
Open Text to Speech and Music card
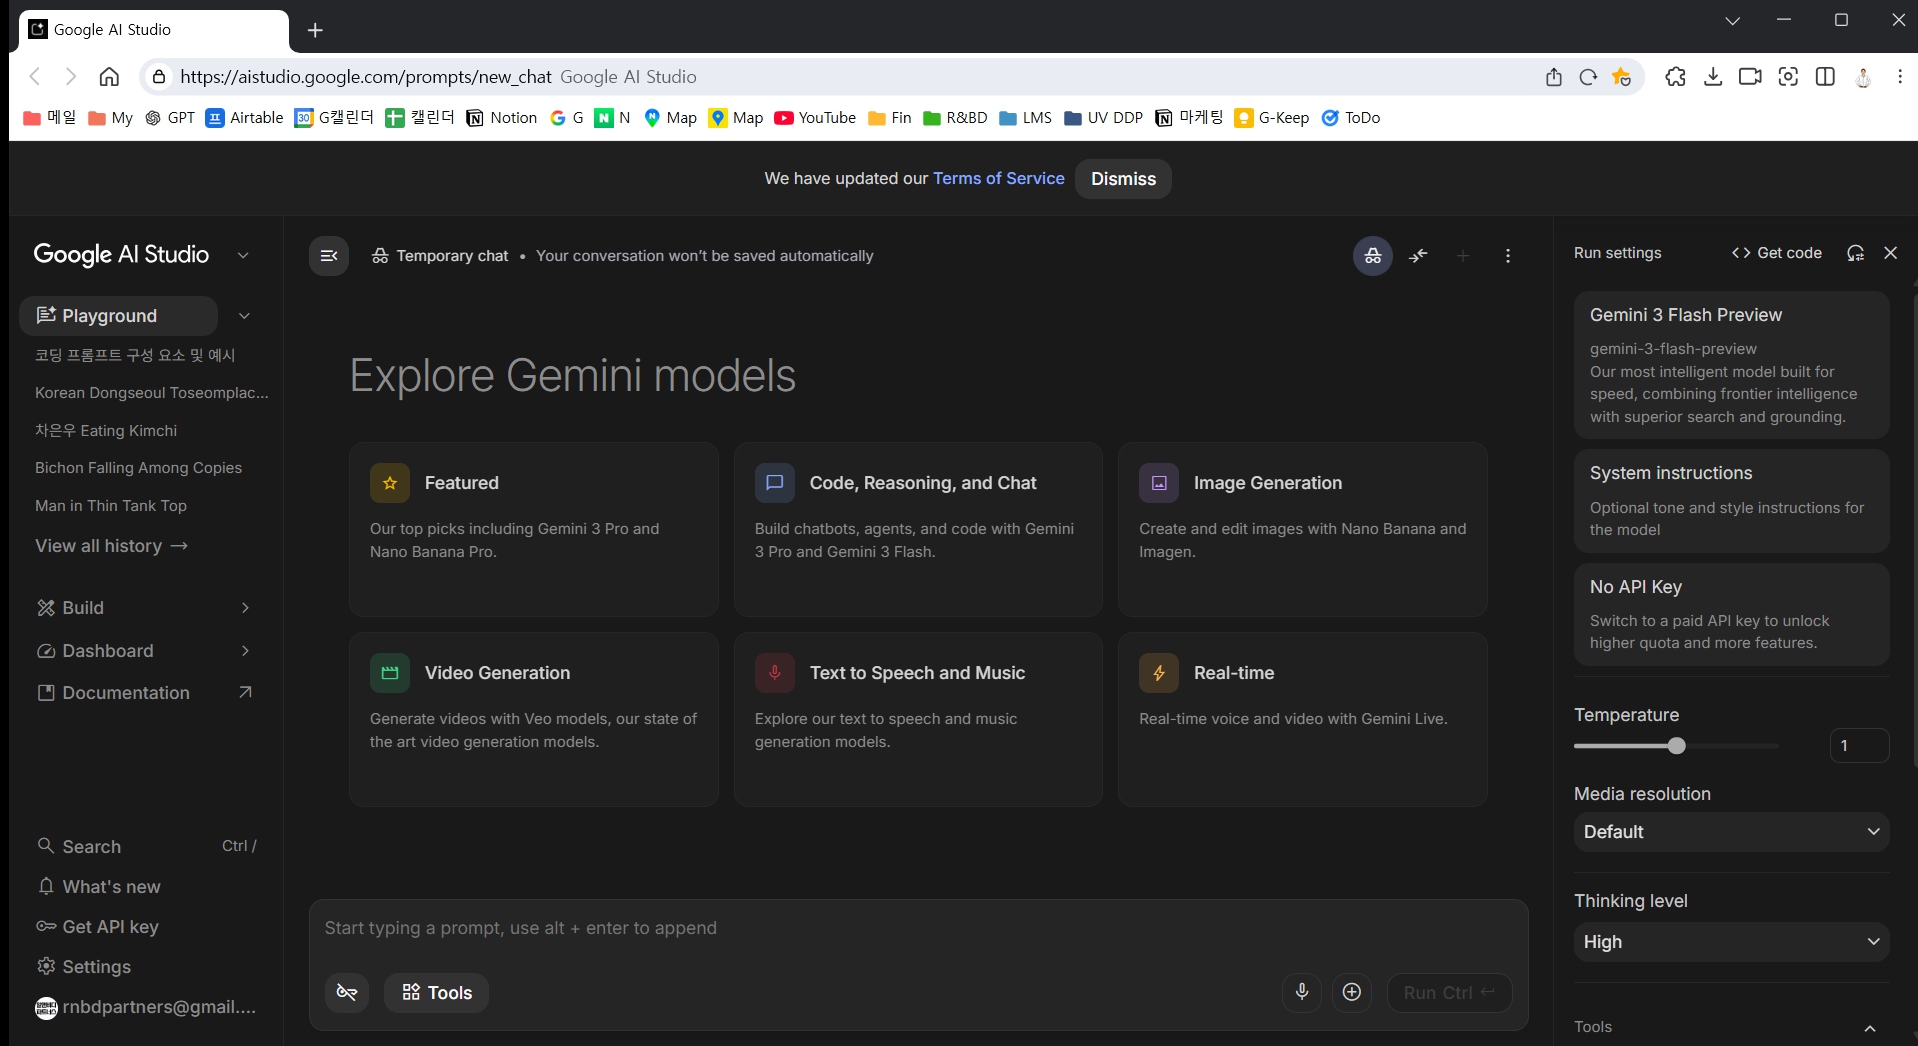(918, 719)
